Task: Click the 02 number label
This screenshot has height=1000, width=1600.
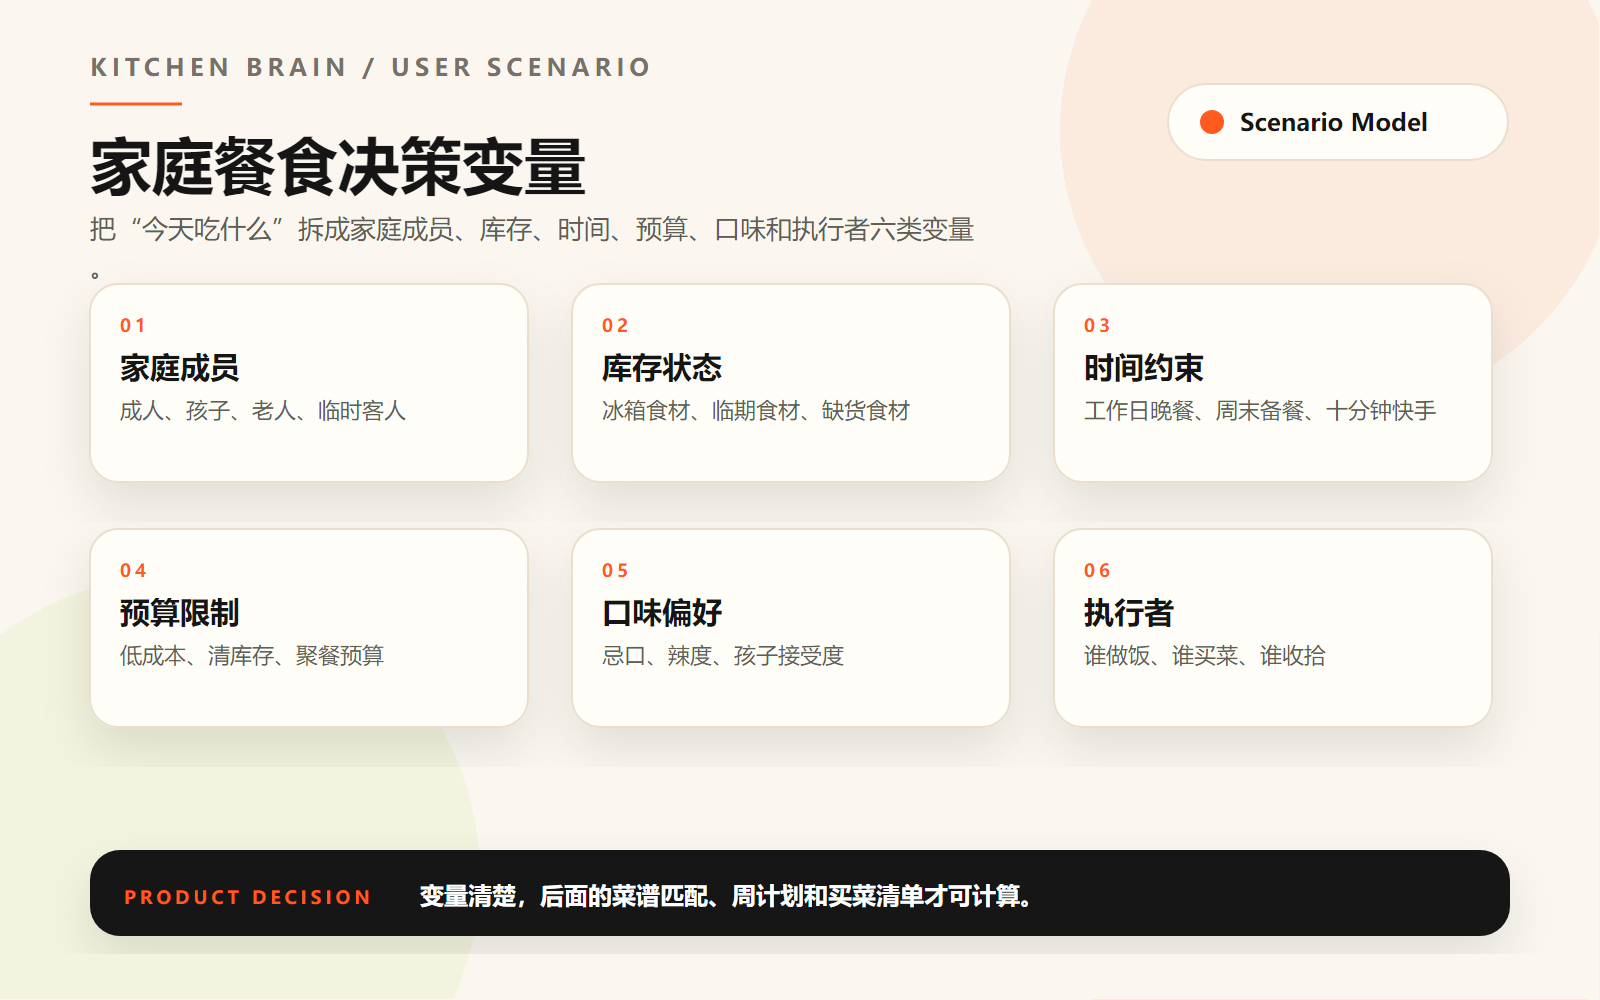Action: click(x=615, y=326)
